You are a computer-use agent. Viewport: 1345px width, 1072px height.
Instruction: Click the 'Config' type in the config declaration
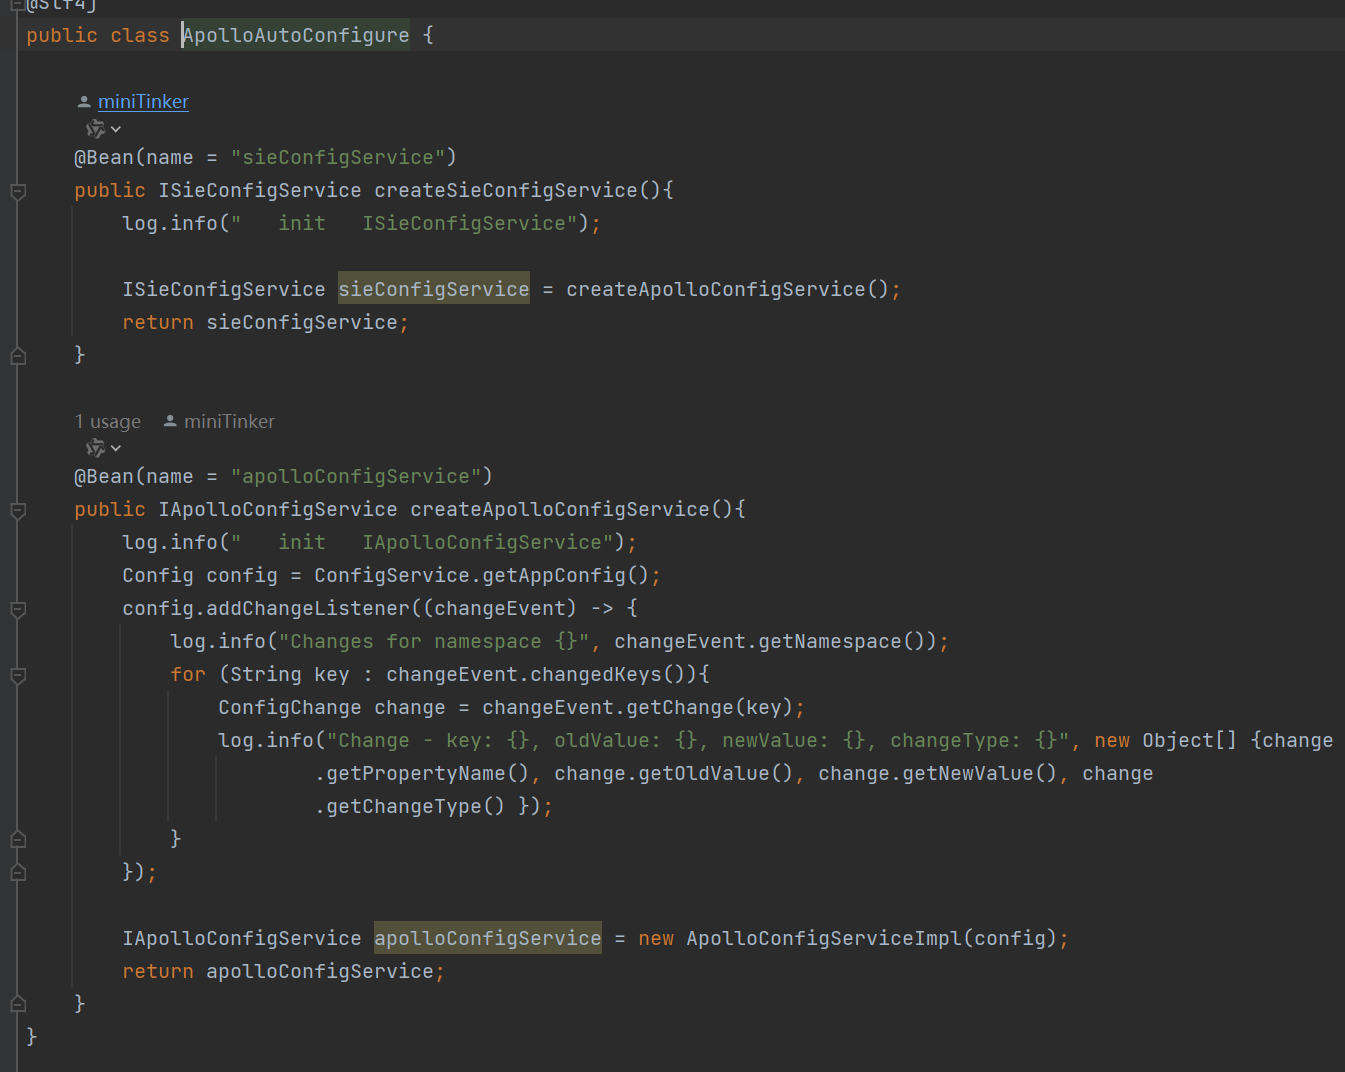pyautogui.click(x=158, y=575)
